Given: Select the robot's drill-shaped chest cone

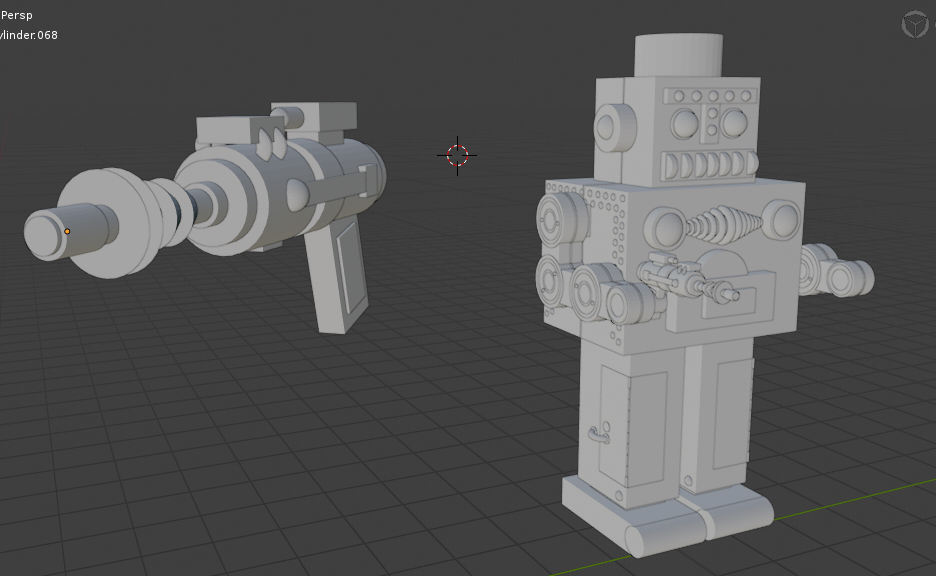Looking at the screenshot, I should (x=723, y=224).
